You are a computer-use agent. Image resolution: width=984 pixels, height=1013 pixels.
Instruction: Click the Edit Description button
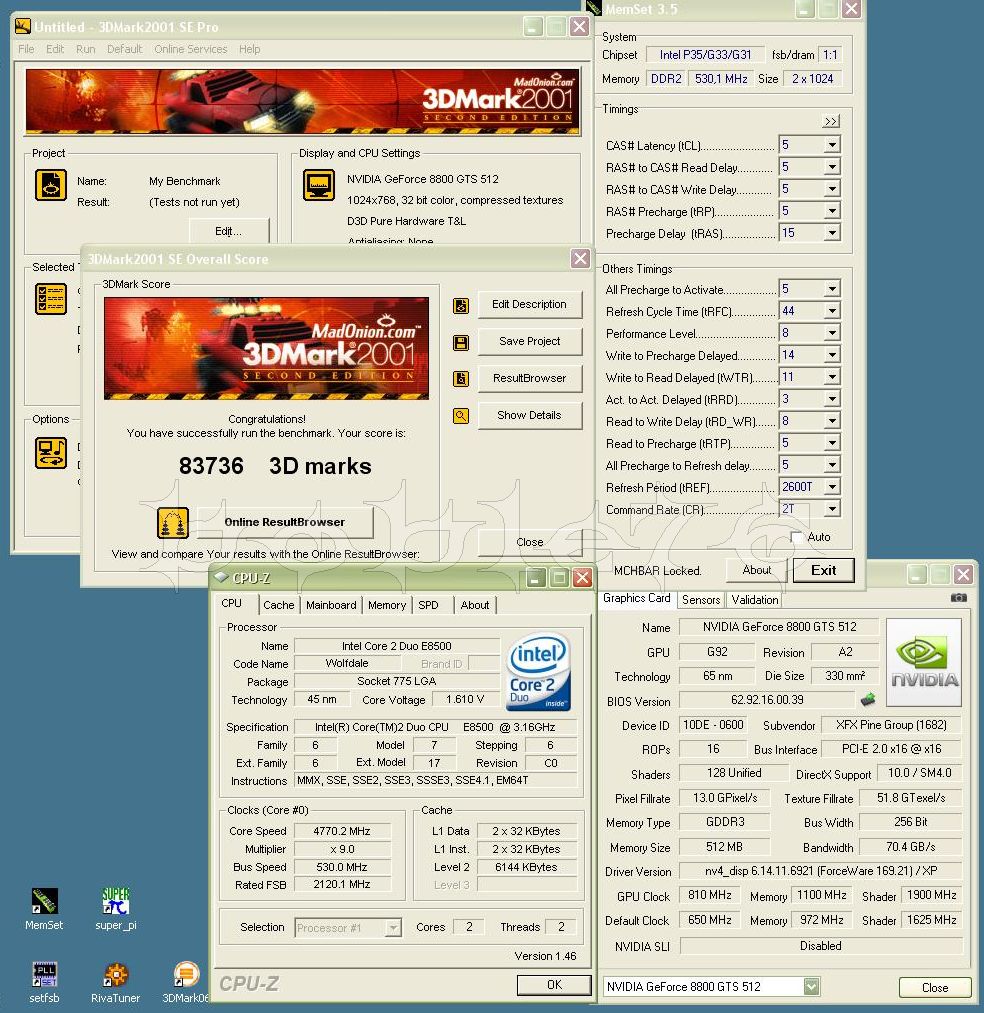(x=529, y=304)
